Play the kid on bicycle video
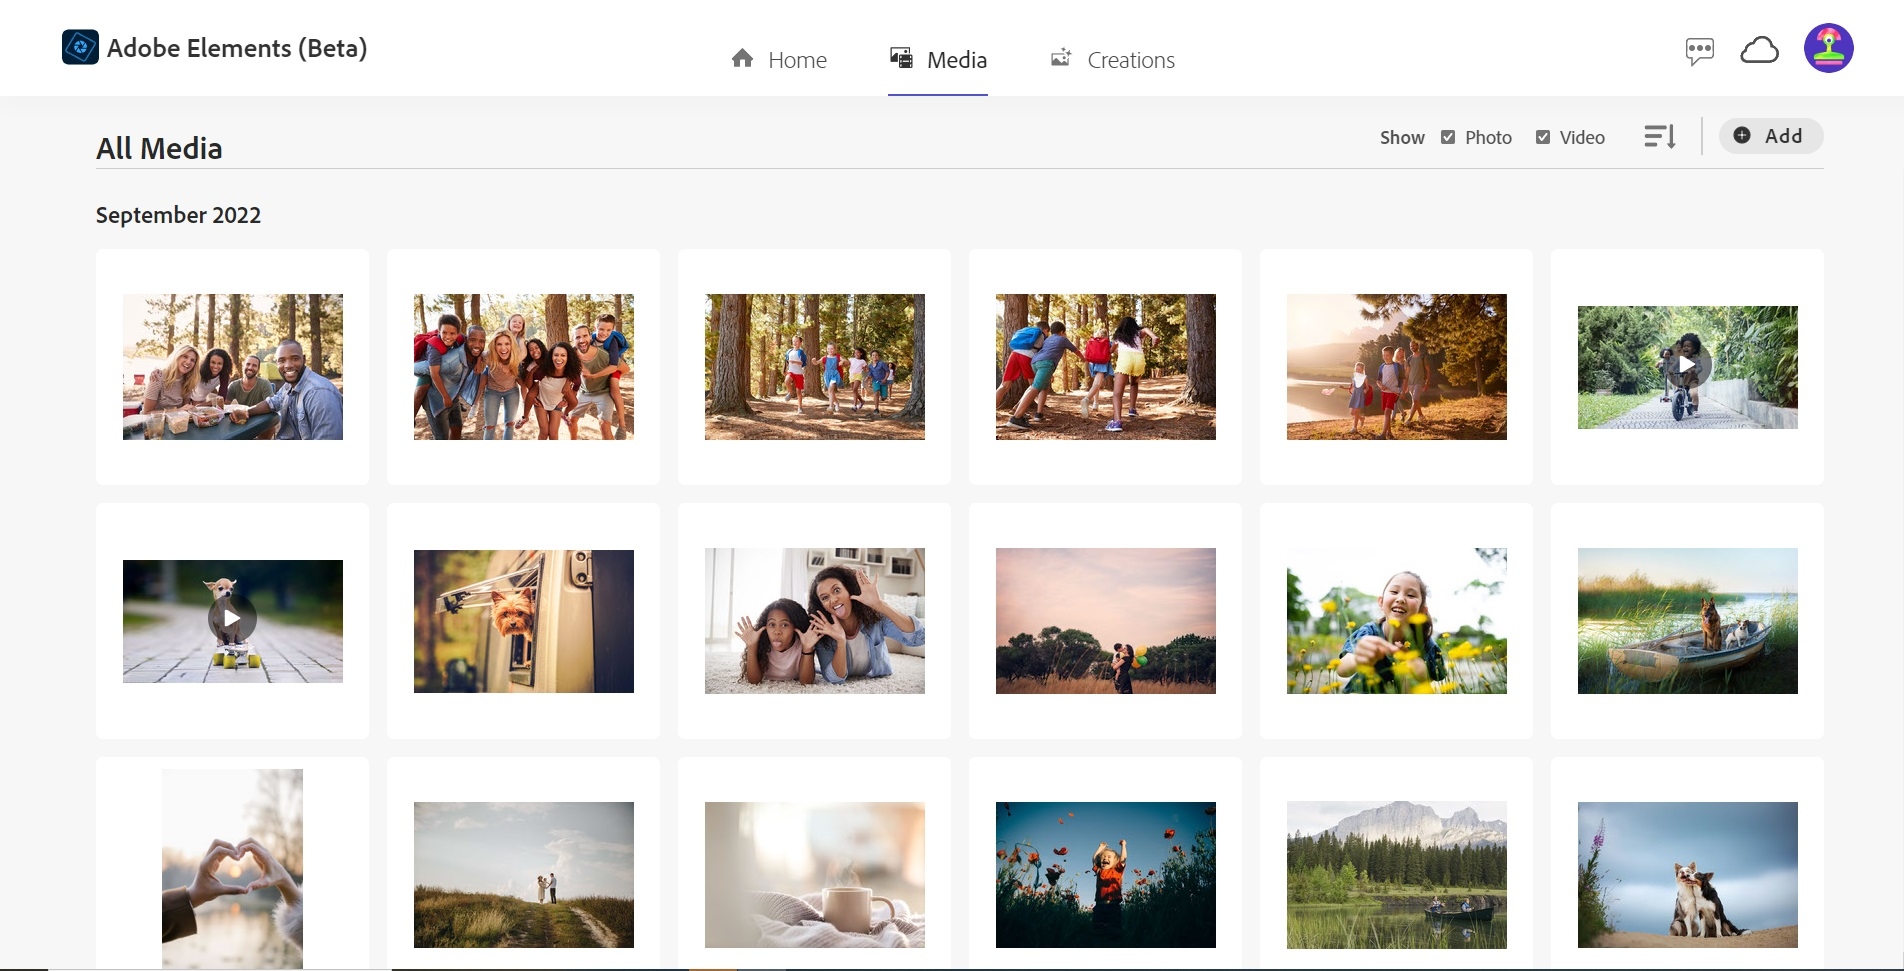Image resolution: width=1904 pixels, height=971 pixels. 1687,366
